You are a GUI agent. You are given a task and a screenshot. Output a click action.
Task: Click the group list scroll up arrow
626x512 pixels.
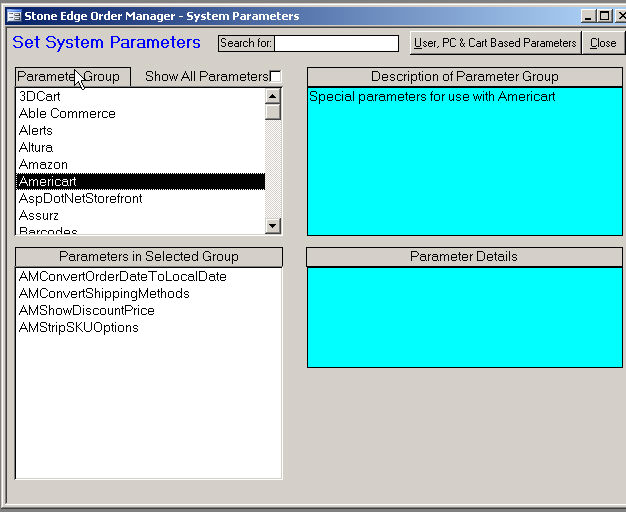tap(273, 96)
